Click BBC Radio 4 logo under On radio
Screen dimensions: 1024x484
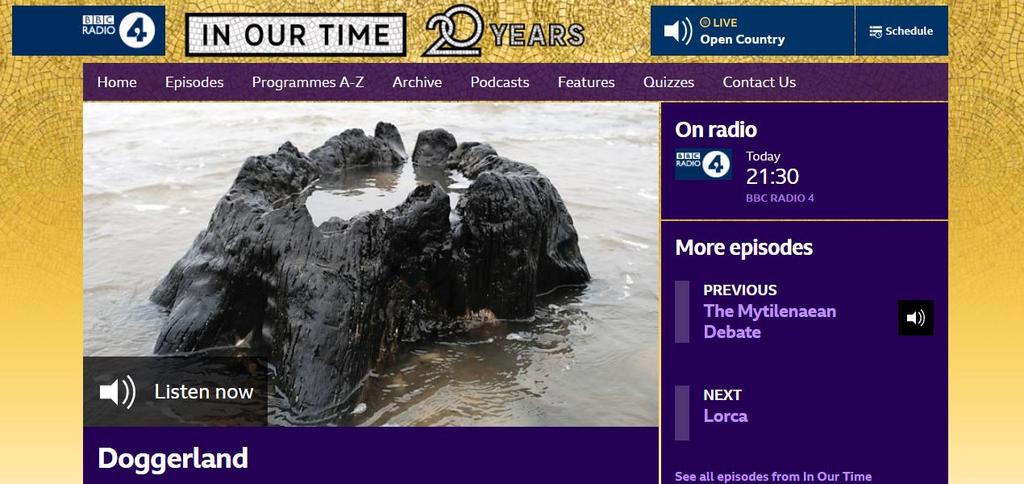(x=703, y=165)
